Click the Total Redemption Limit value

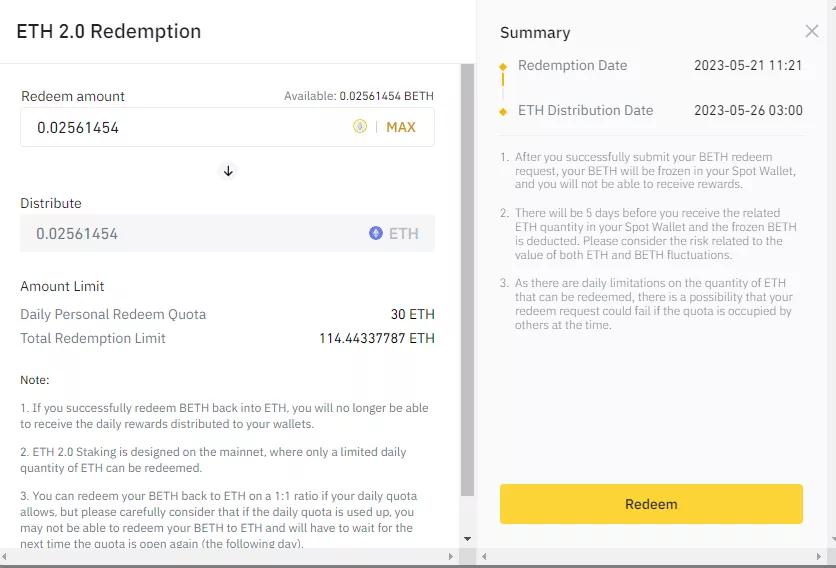click(377, 338)
